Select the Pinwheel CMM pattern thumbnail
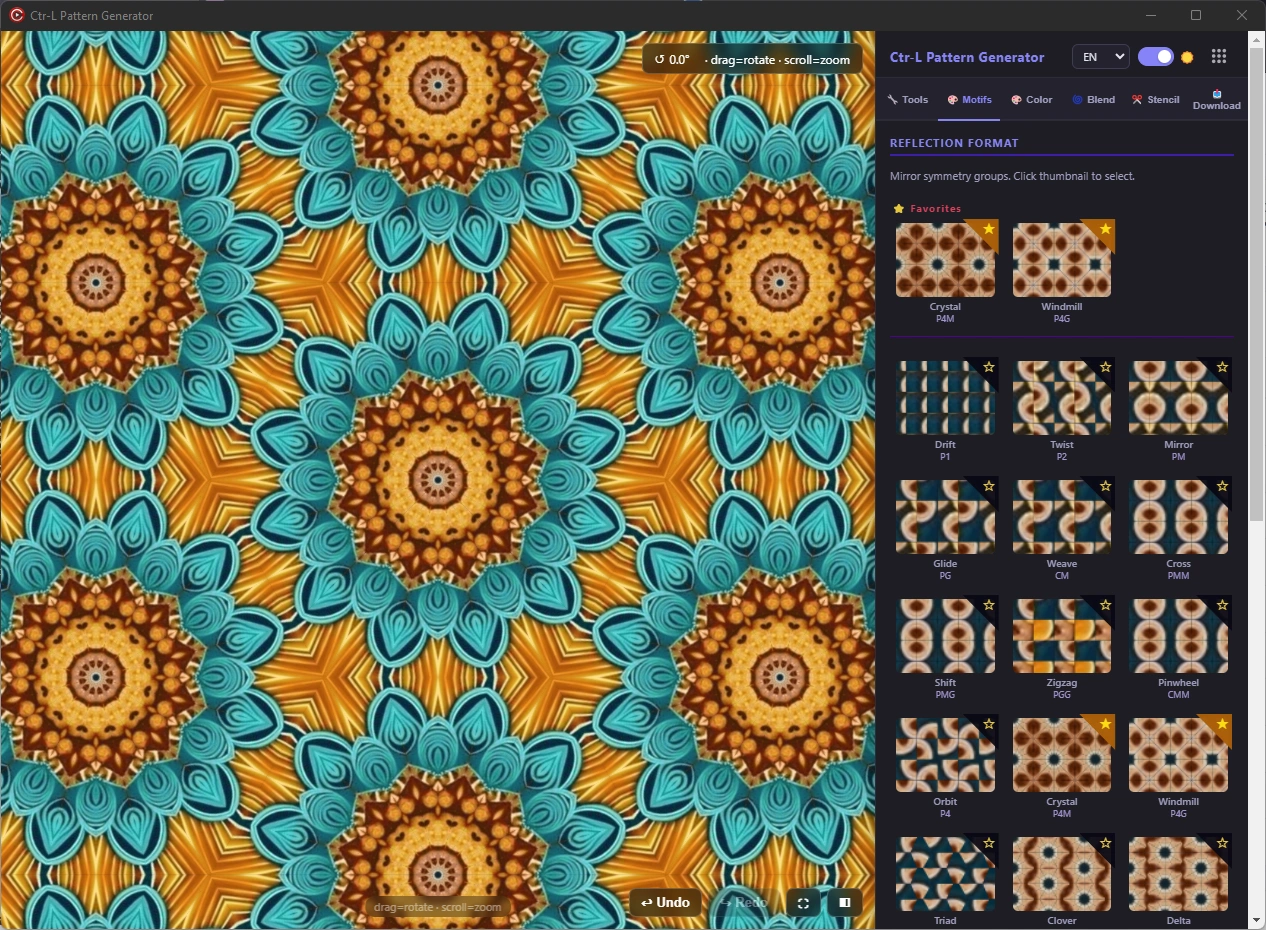 [1178, 636]
